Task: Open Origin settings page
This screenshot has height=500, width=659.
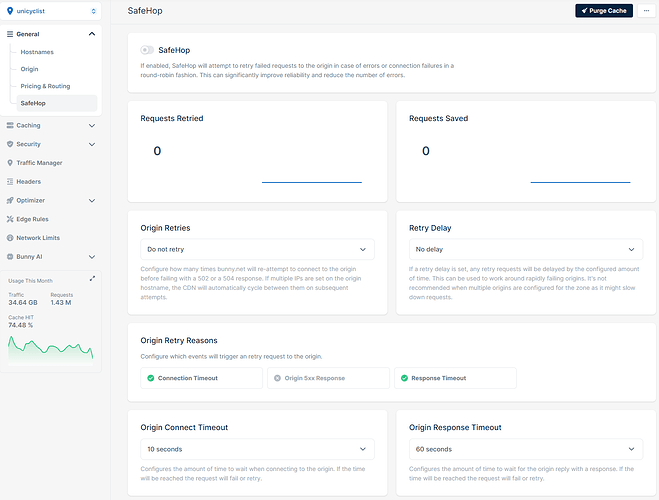Action: [29, 69]
